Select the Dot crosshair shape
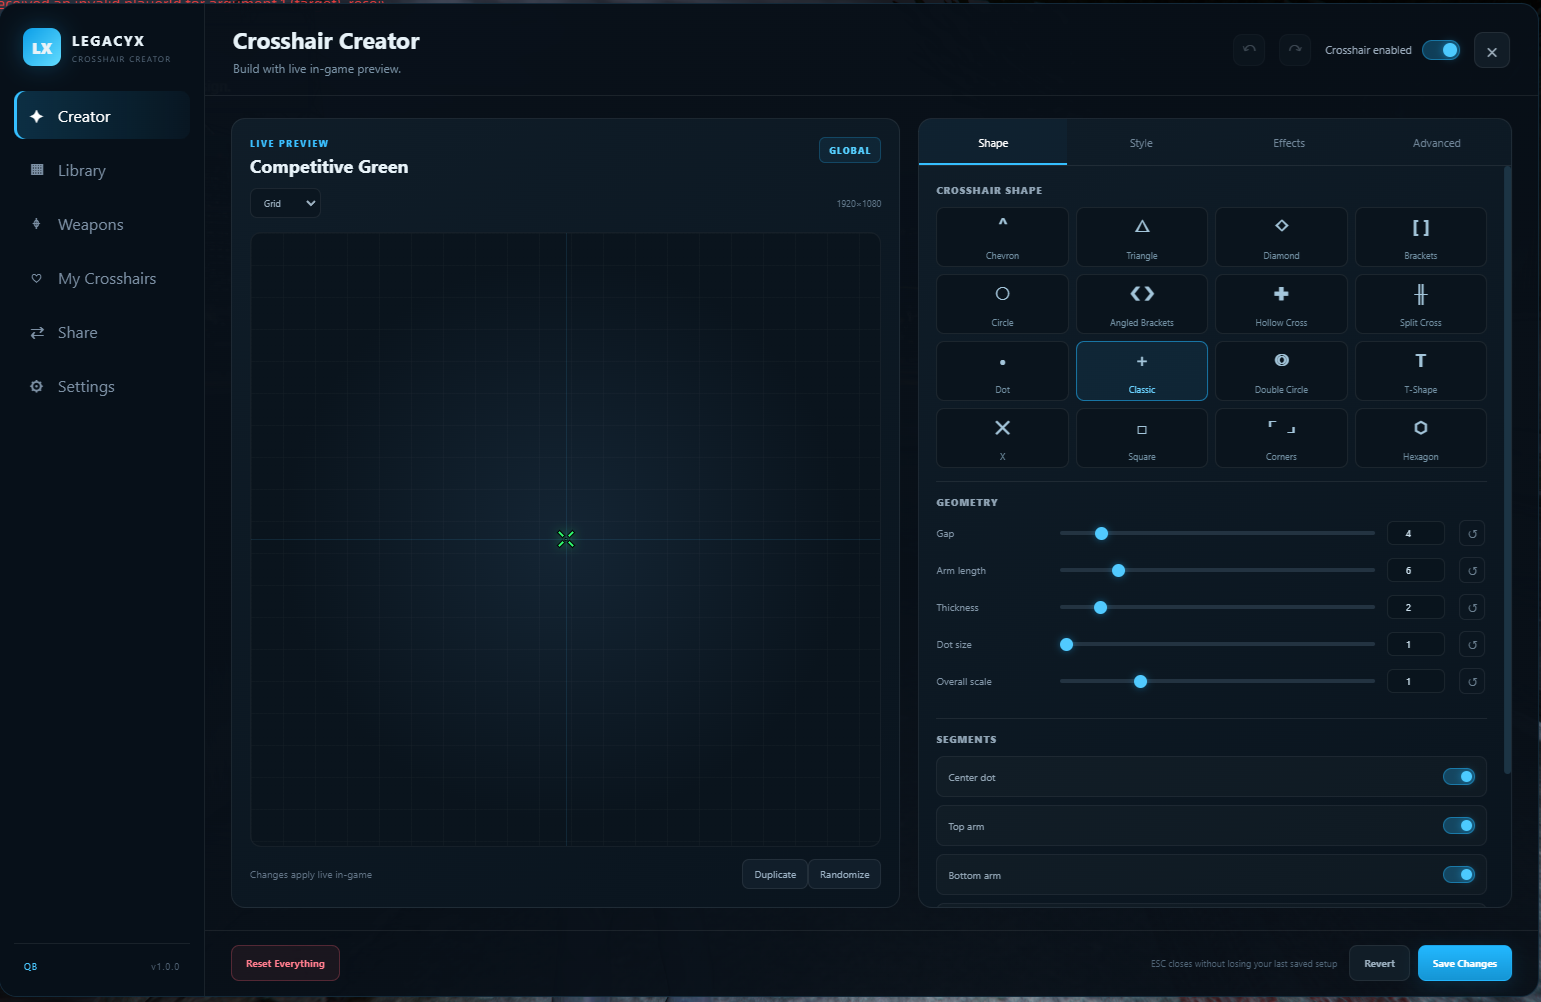The height and width of the screenshot is (1002, 1541). click(x=1002, y=371)
